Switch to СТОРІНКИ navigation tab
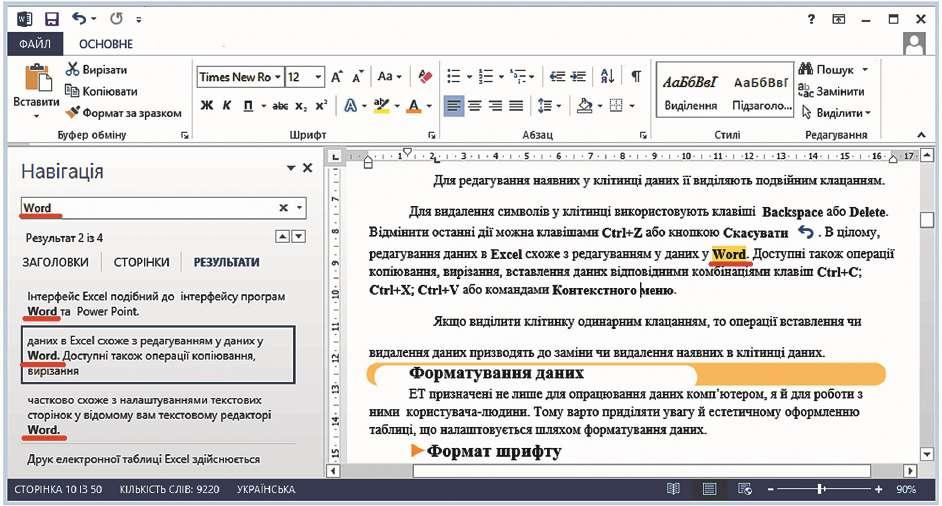The image size is (942, 506). tap(142, 263)
